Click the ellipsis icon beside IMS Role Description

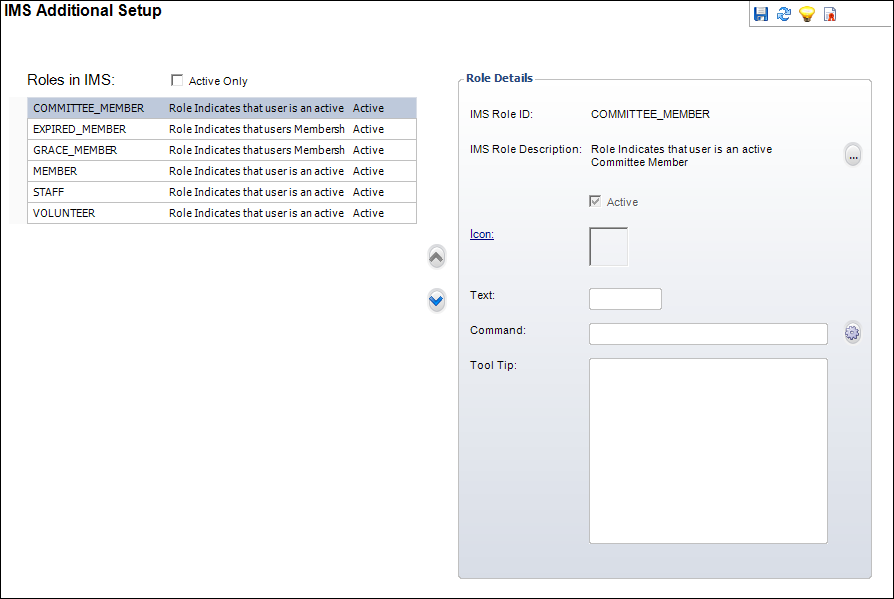(x=853, y=155)
